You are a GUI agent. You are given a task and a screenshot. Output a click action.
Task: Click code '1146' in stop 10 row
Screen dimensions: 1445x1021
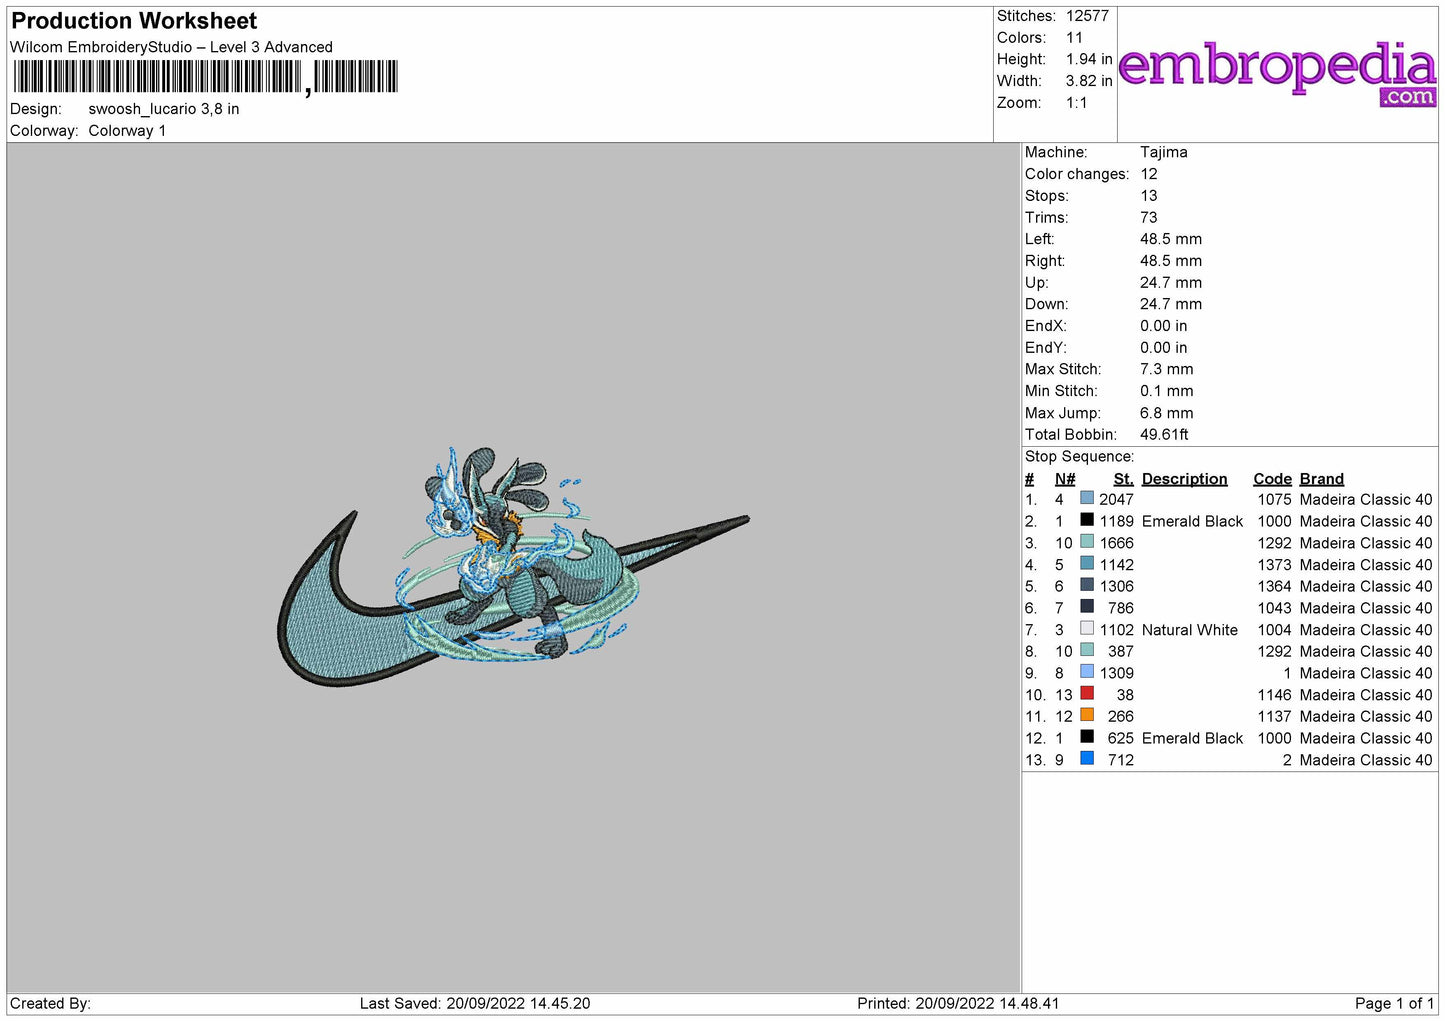click(1275, 695)
